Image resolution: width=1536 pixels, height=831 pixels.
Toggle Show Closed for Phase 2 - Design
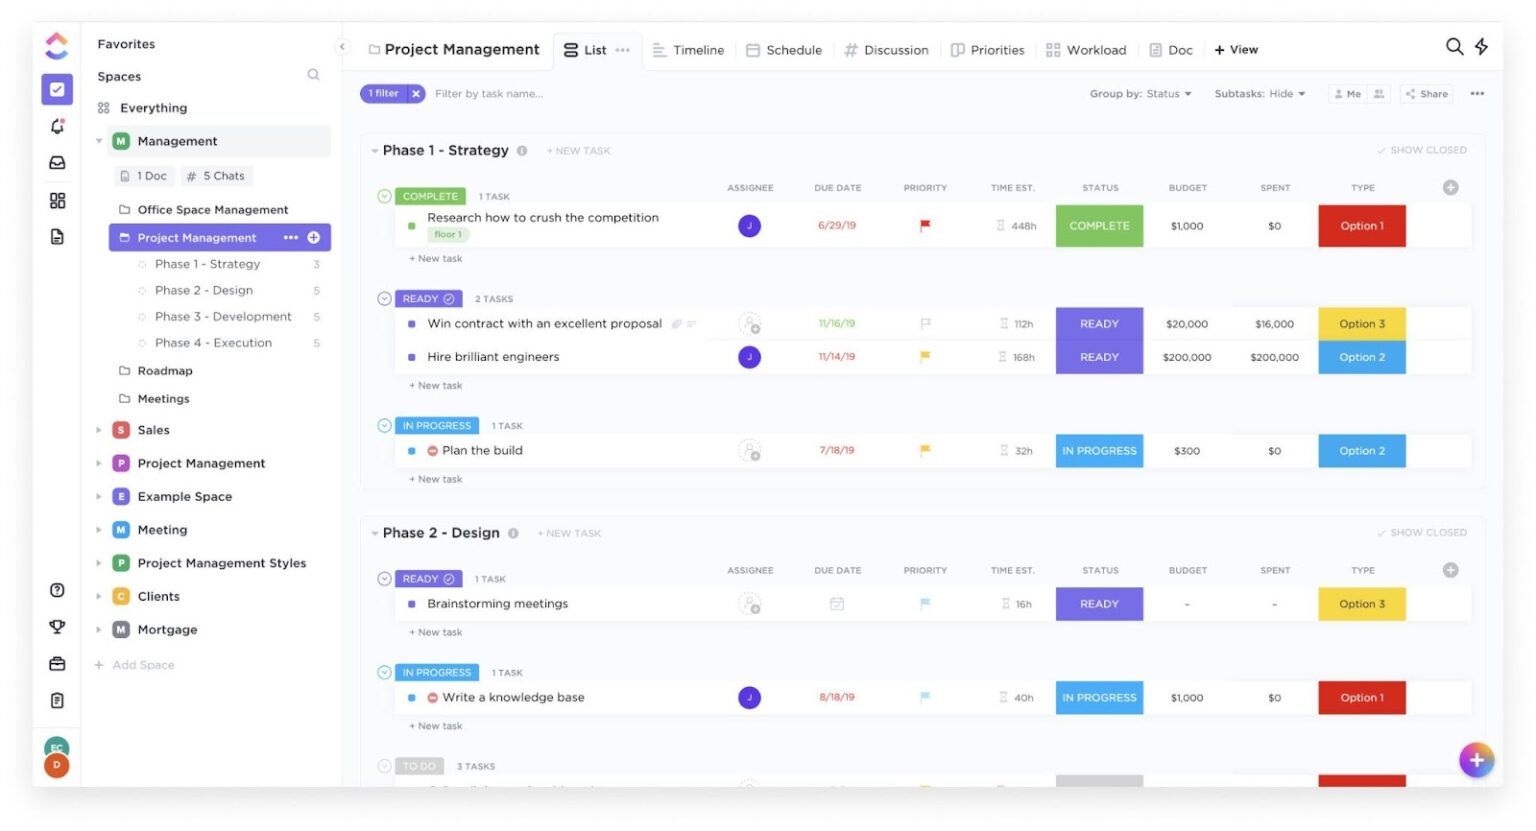(1421, 532)
